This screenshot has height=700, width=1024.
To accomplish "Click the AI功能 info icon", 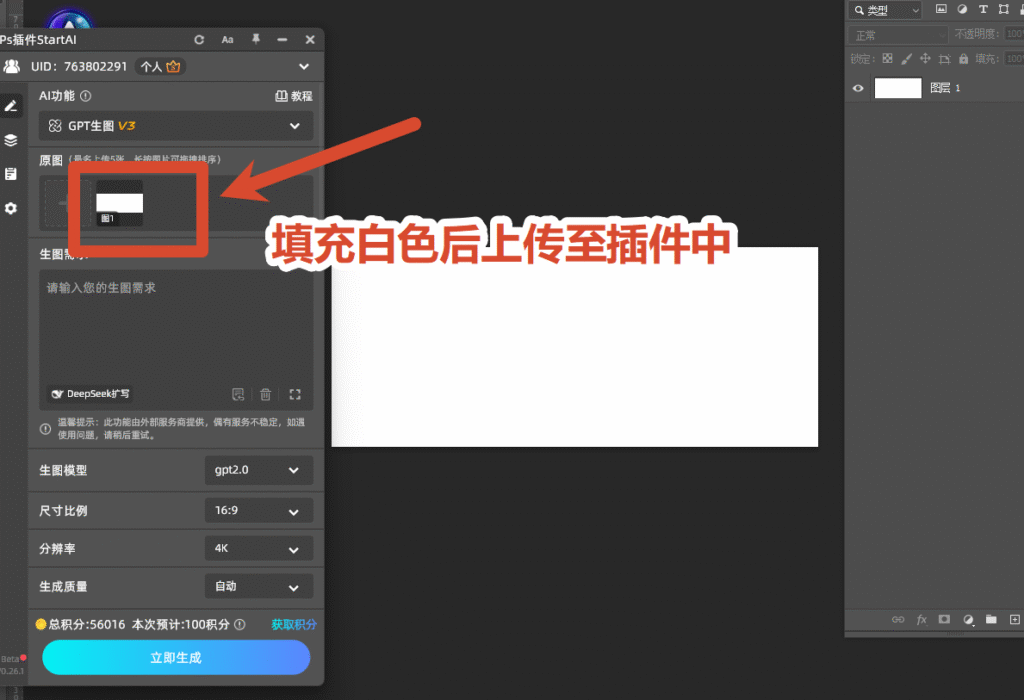I will 86,96.
